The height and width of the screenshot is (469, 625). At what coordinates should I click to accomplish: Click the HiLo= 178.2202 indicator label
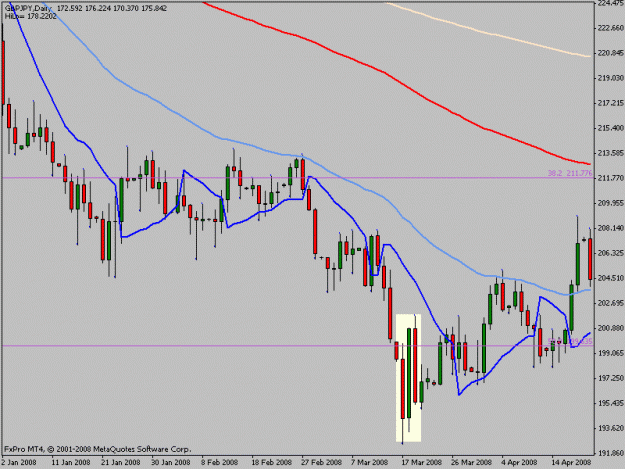[x=31, y=17]
